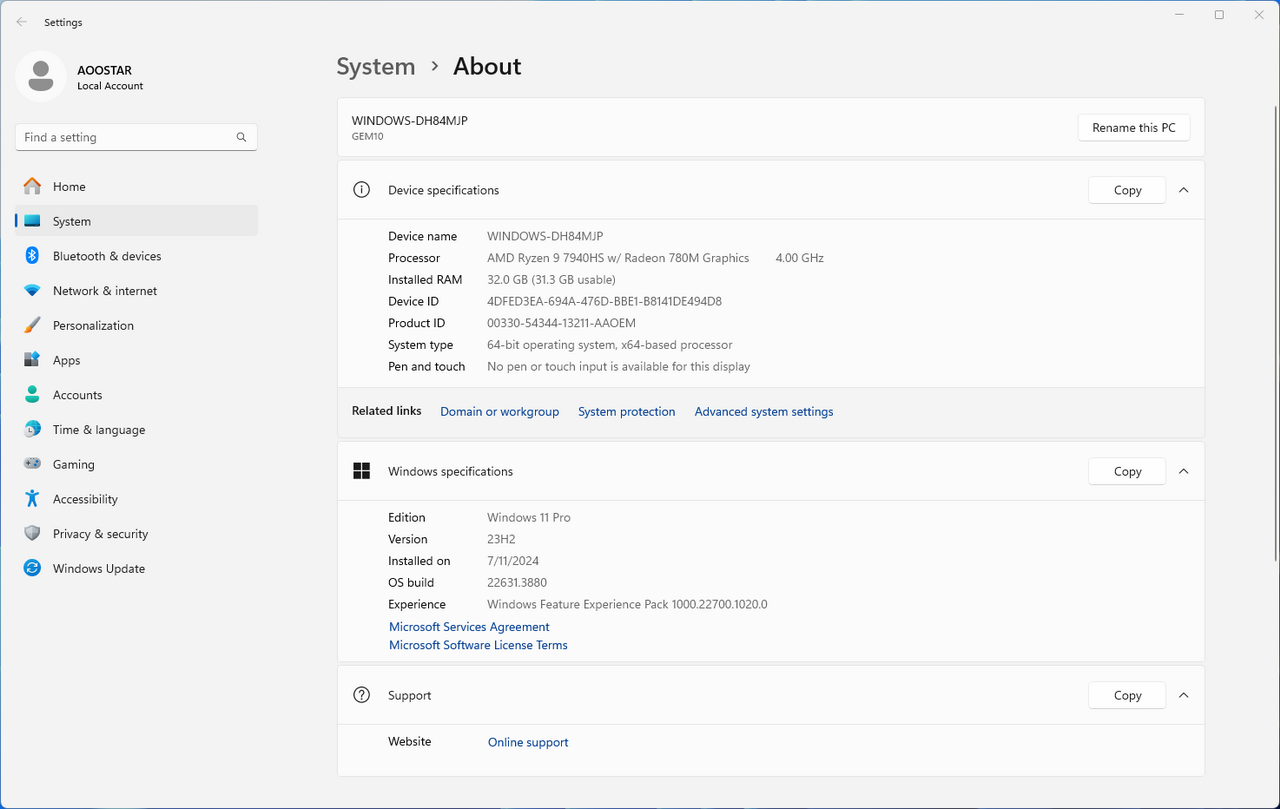
Task: Click the Gaming controller icon
Action: tap(33, 464)
